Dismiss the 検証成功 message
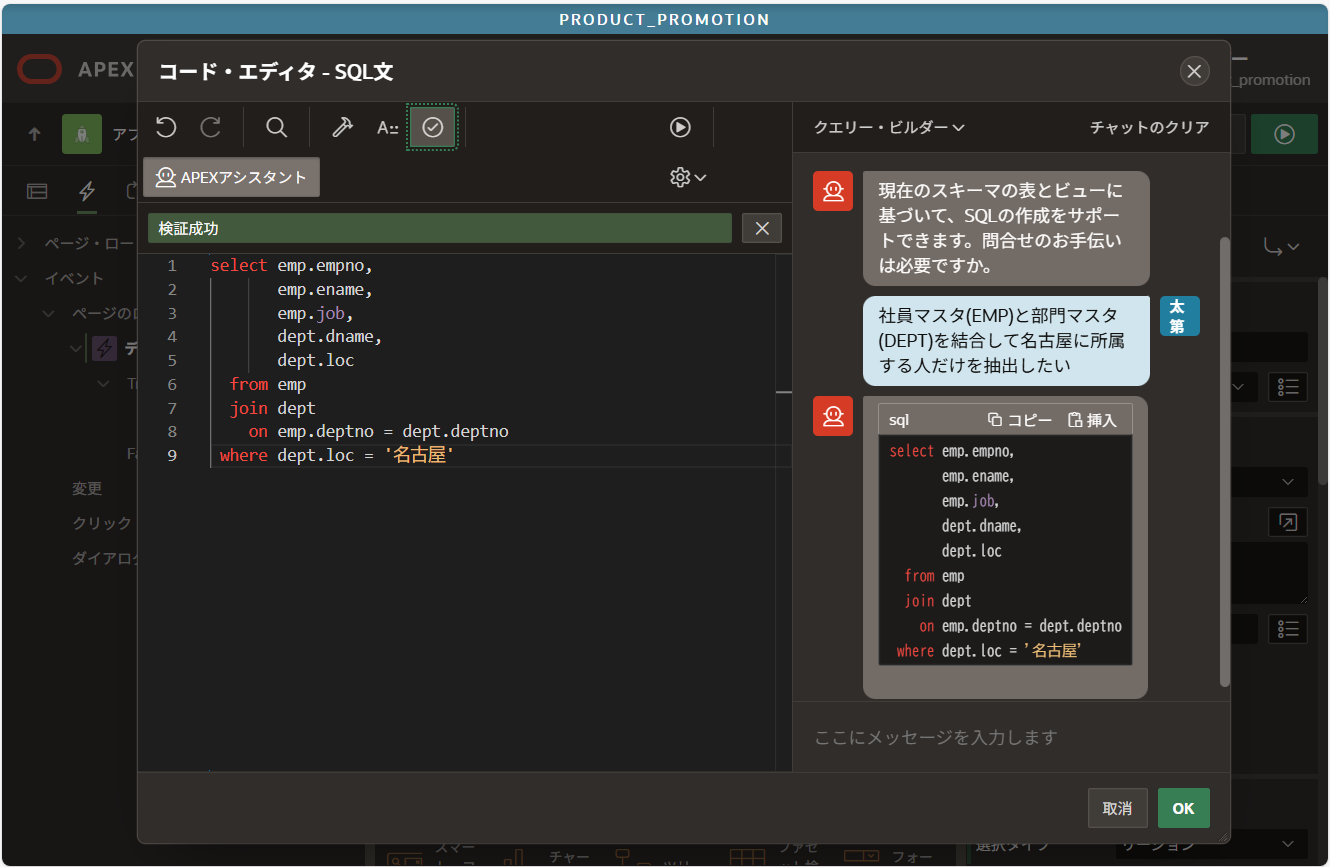1330x867 pixels. pyautogui.click(x=761, y=228)
